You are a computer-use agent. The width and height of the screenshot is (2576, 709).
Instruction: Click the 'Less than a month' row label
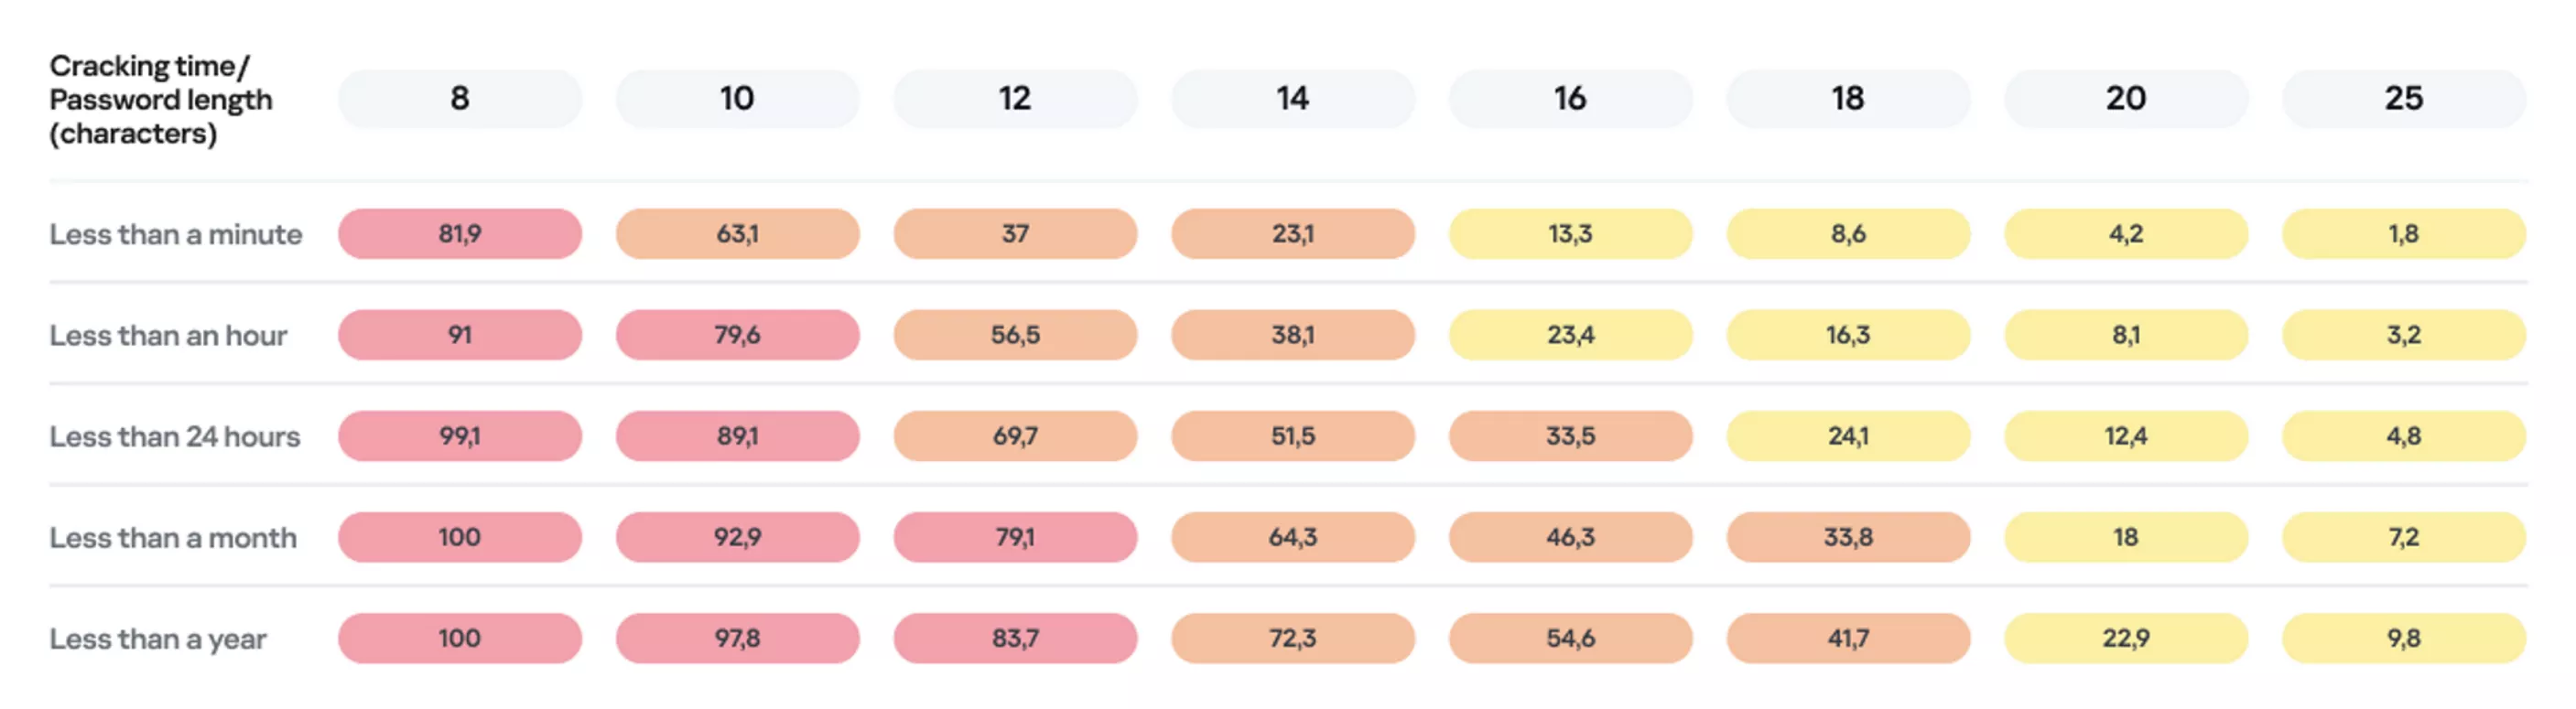(x=173, y=537)
